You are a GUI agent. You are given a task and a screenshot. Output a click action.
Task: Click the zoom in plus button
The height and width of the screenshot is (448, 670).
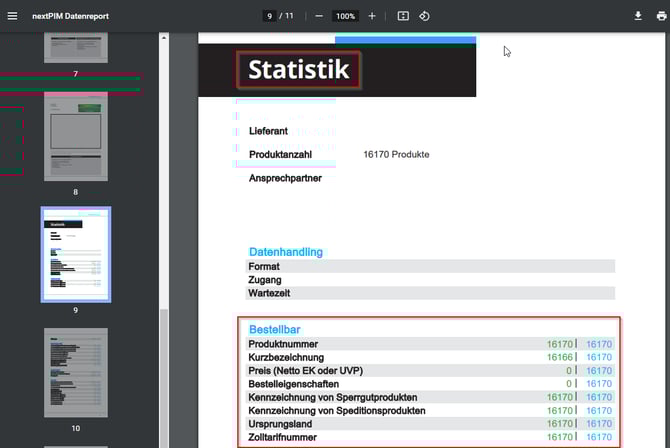pos(372,16)
